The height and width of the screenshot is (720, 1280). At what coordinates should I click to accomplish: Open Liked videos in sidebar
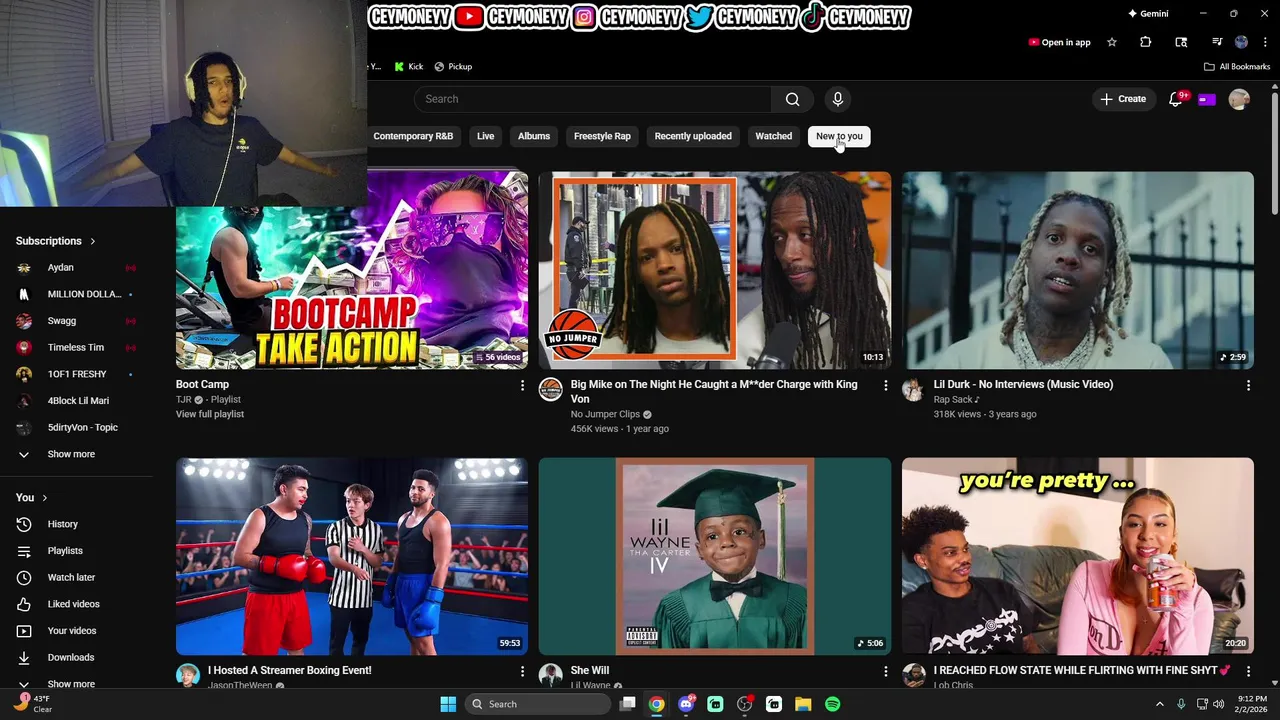point(75,604)
